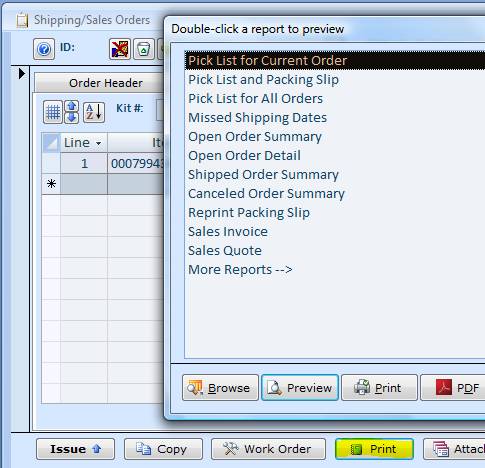485x468 pixels.
Task: Click the Browse button
Action: pyautogui.click(x=220, y=387)
